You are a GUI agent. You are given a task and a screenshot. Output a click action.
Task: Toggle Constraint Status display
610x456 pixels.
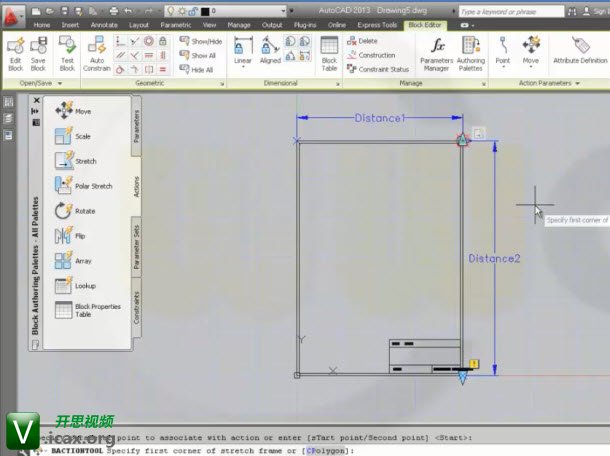pyautogui.click(x=378, y=69)
